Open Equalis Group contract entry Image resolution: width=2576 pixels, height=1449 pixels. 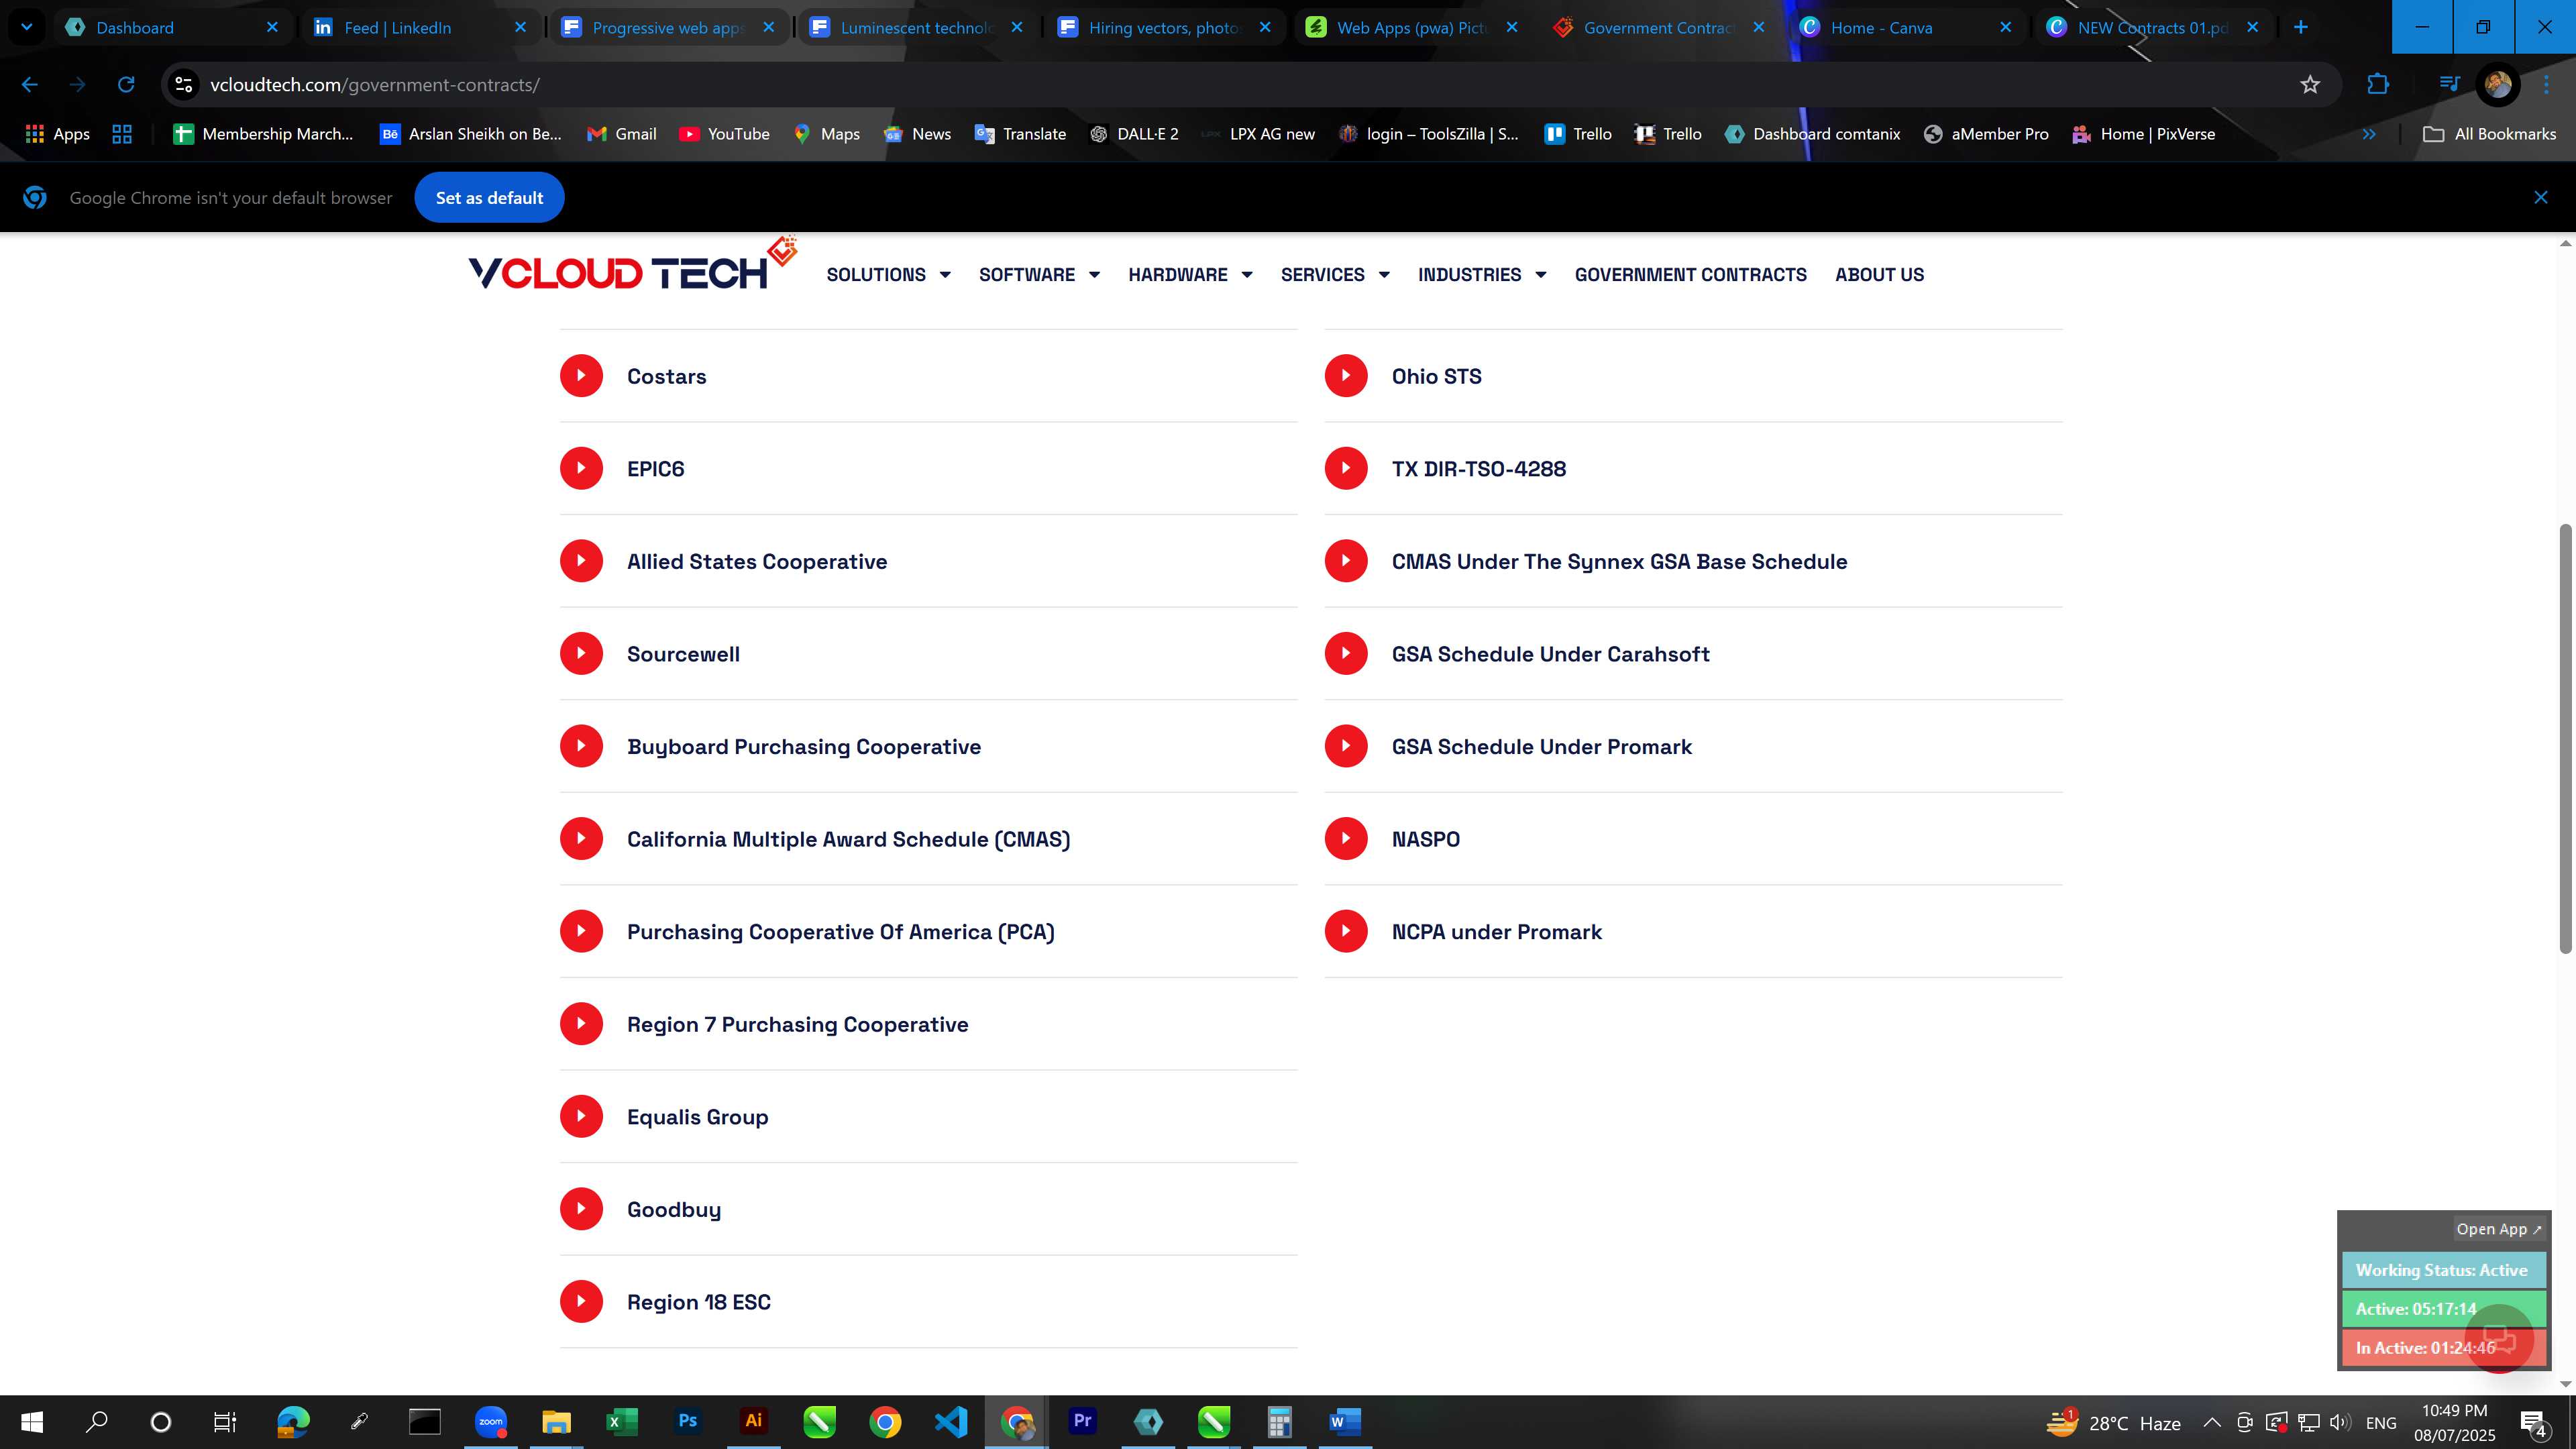point(698,1117)
